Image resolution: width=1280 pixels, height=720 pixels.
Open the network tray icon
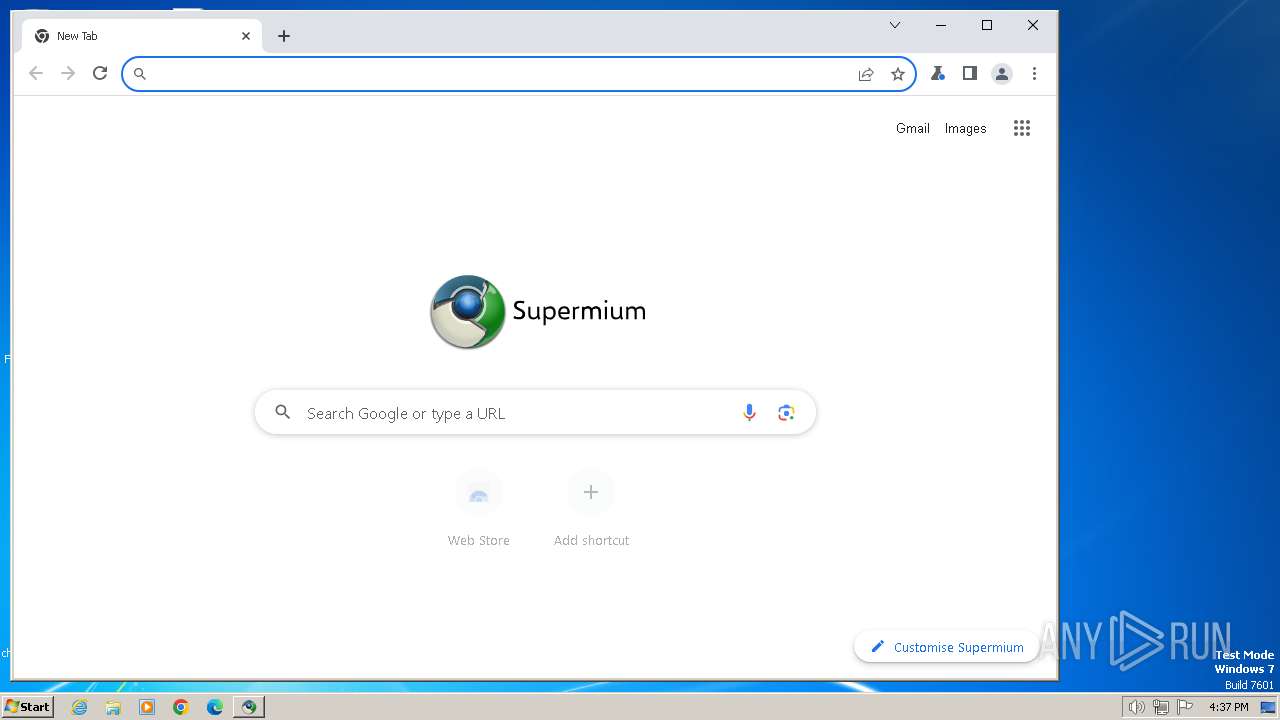pos(1161,707)
